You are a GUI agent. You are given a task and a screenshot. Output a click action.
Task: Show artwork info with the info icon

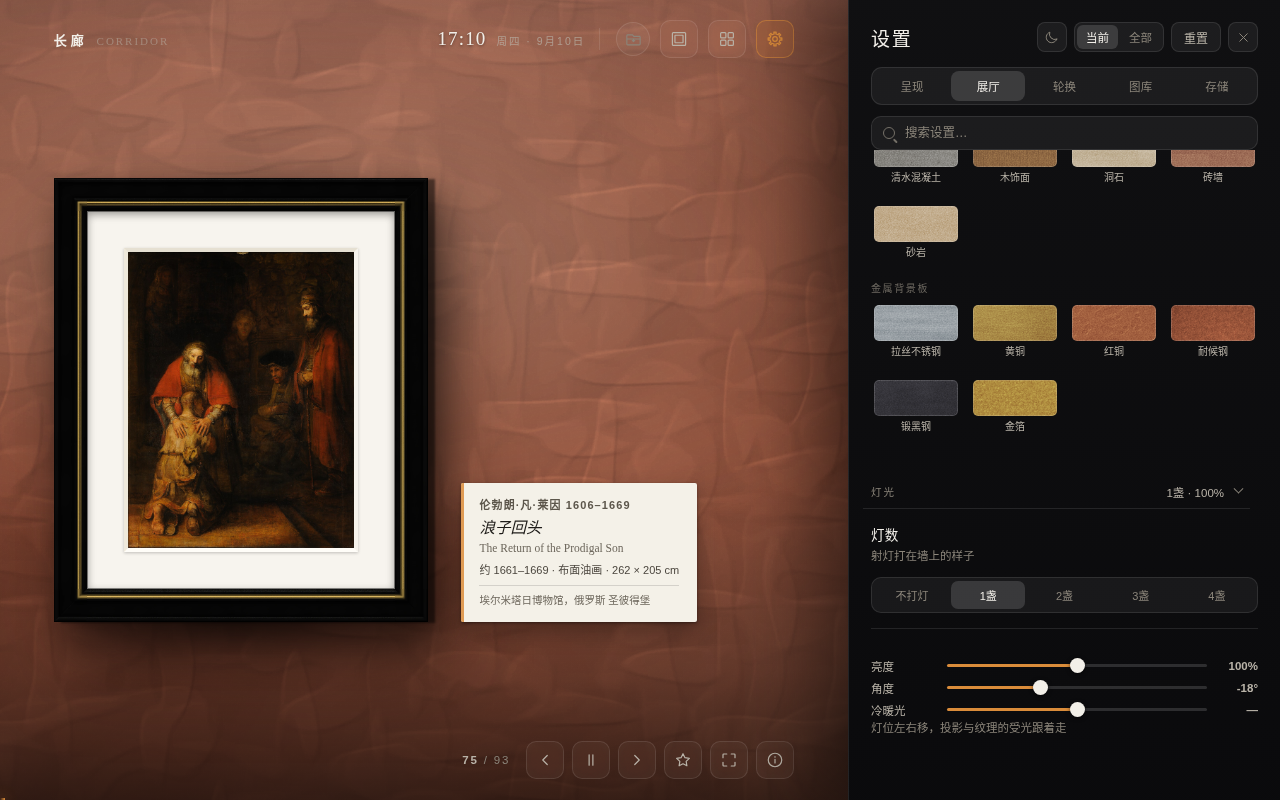775,760
